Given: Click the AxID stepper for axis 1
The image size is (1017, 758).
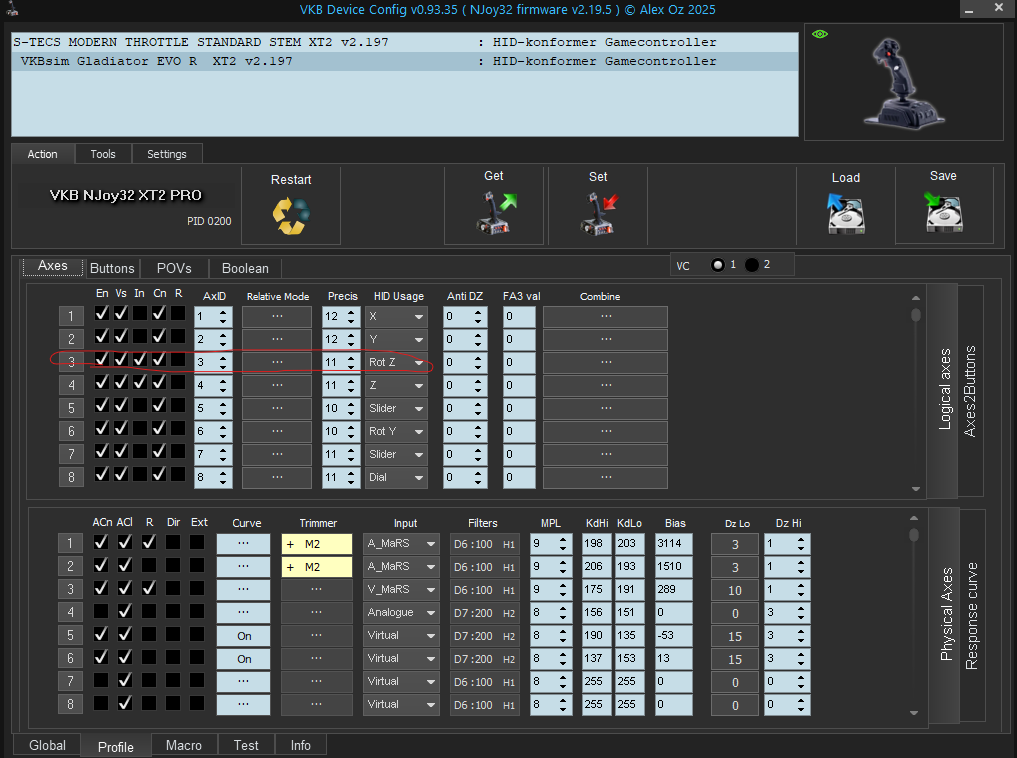Looking at the screenshot, I should pyautogui.click(x=223, y=316).
